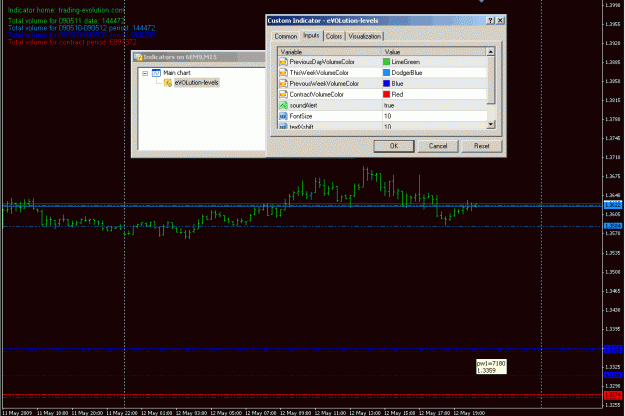Click the 'Indicator home: trading-evolution.com' chart label
Image resolution: width=625 pixels, height=416 pixels.
click(x=66, y=10)
